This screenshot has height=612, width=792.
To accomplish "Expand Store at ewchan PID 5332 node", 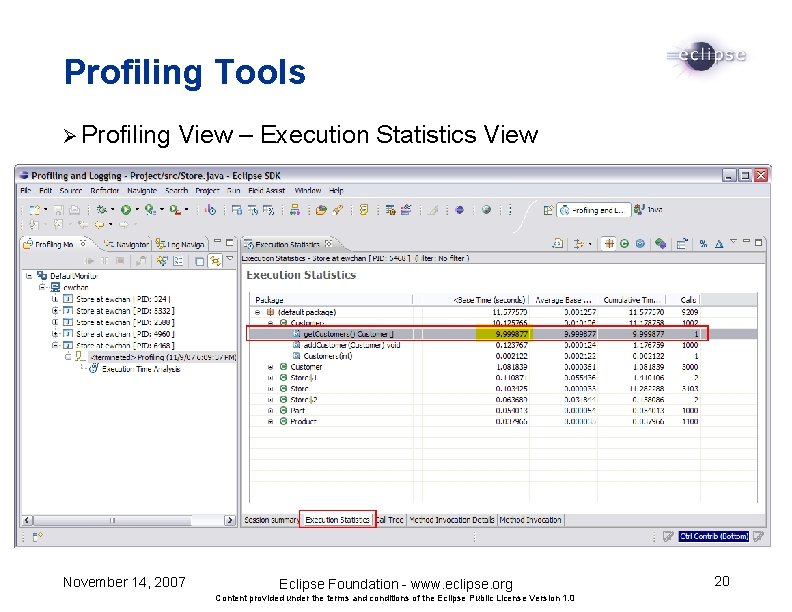I will point(55,311).
